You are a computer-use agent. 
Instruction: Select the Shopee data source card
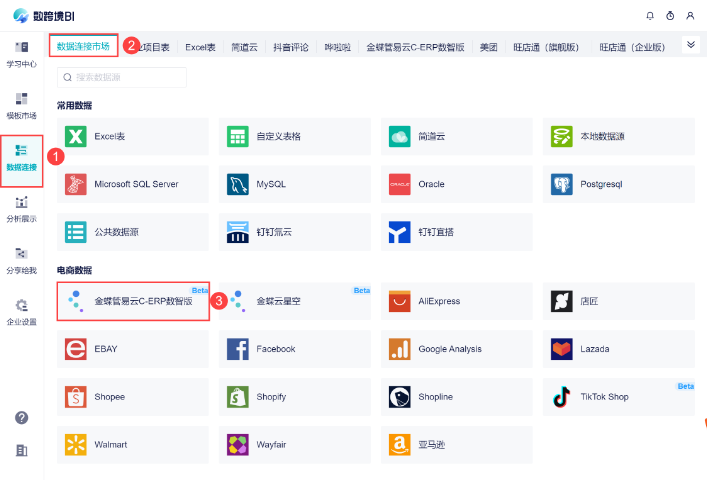pos(133,397)
